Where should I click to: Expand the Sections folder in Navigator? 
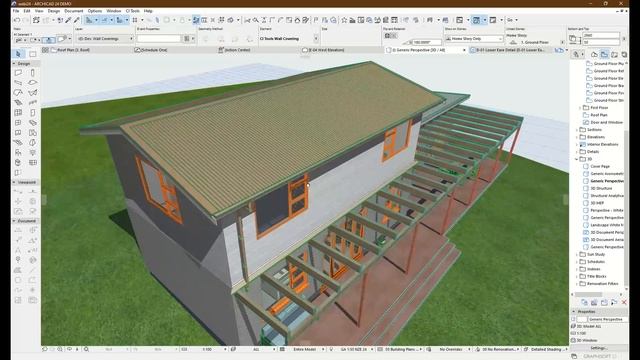coord(577,130)
